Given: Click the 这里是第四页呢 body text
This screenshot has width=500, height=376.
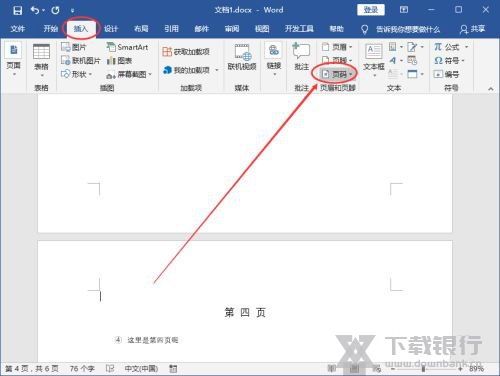Looking at the screenshot, I should [153, 340].
